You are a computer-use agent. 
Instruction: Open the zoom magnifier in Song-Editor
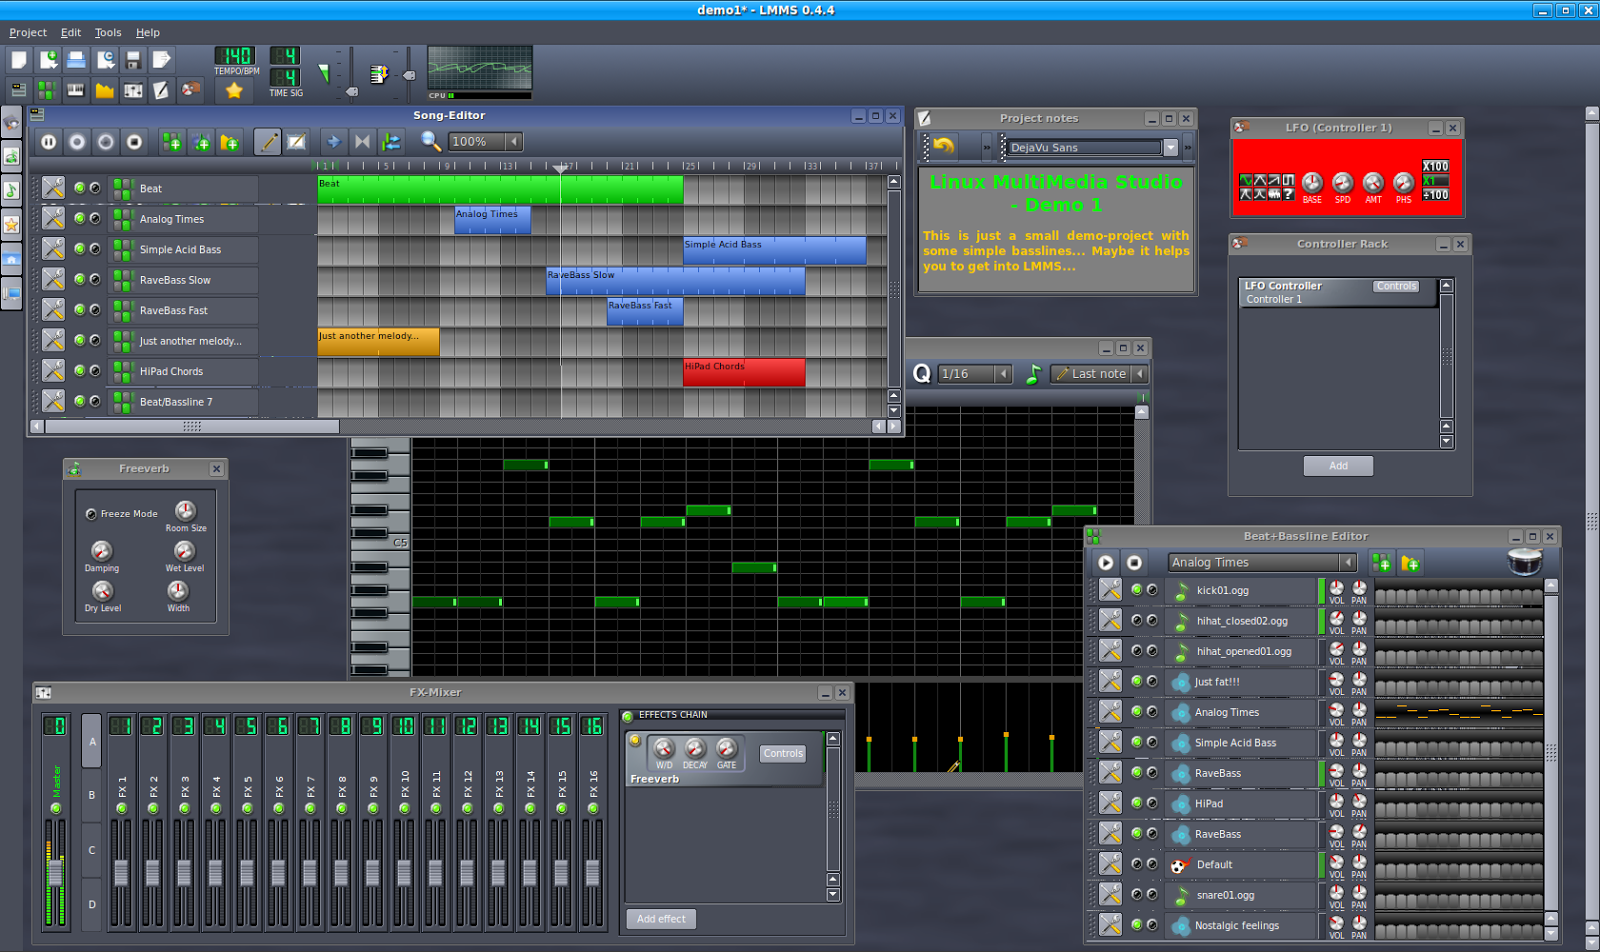(x=430, y=141)
